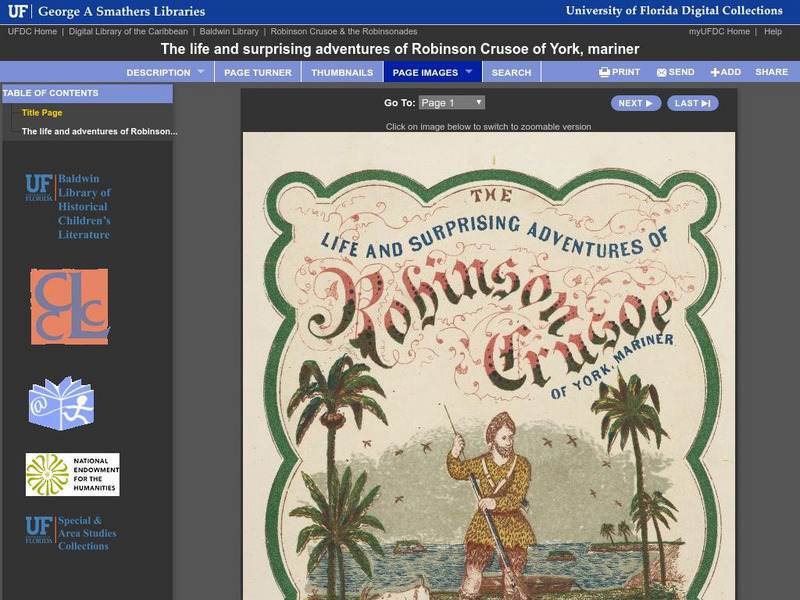Click the Help link
The width and height of the screenshot is (800, 600).
click(772, 32)
